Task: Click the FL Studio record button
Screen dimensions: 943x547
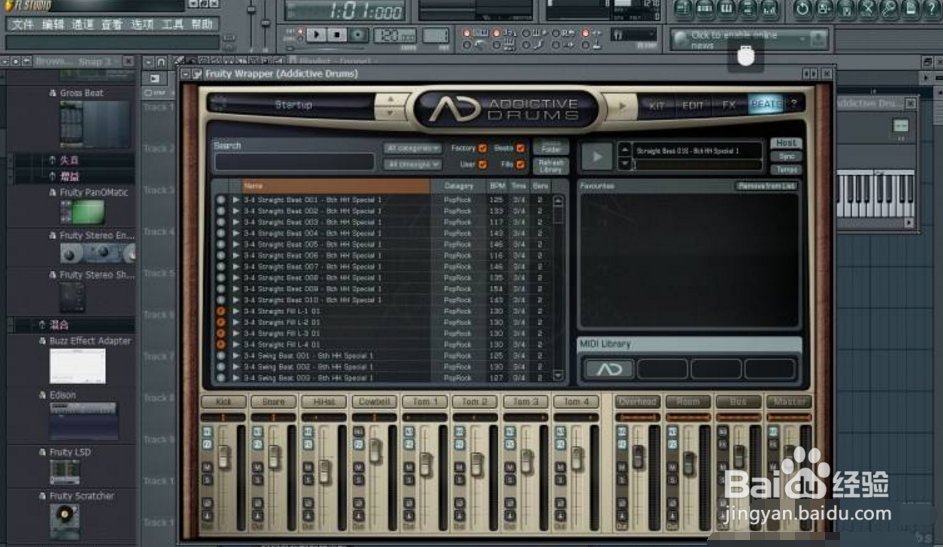Action: pos(358,35)
